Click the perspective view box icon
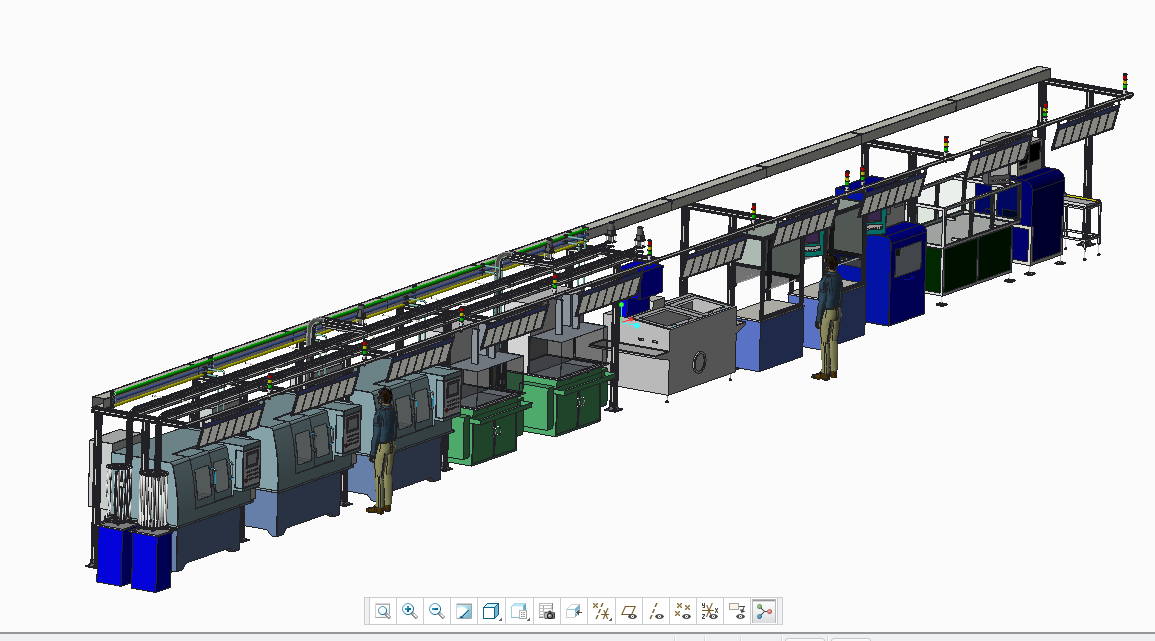This screenshot has width=1155, height=641. 574,611
